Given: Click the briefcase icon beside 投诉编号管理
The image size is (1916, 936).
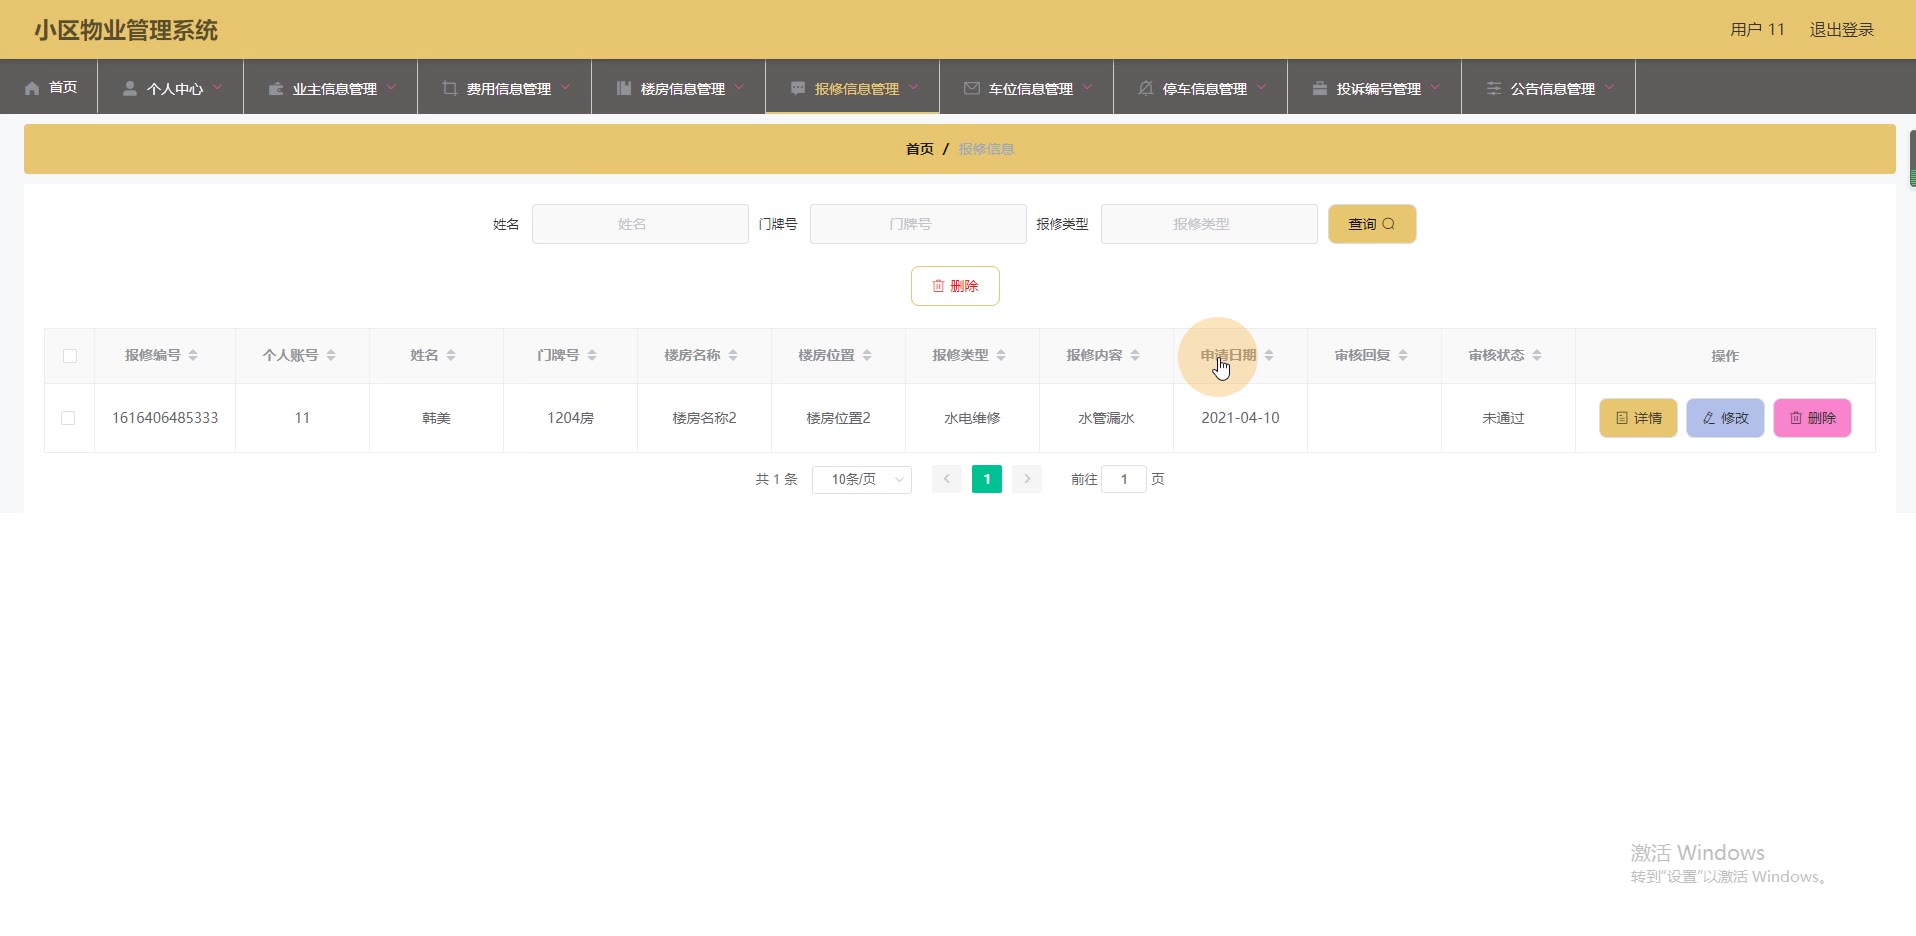Looking at the screenshot, I should [1320, 88].
